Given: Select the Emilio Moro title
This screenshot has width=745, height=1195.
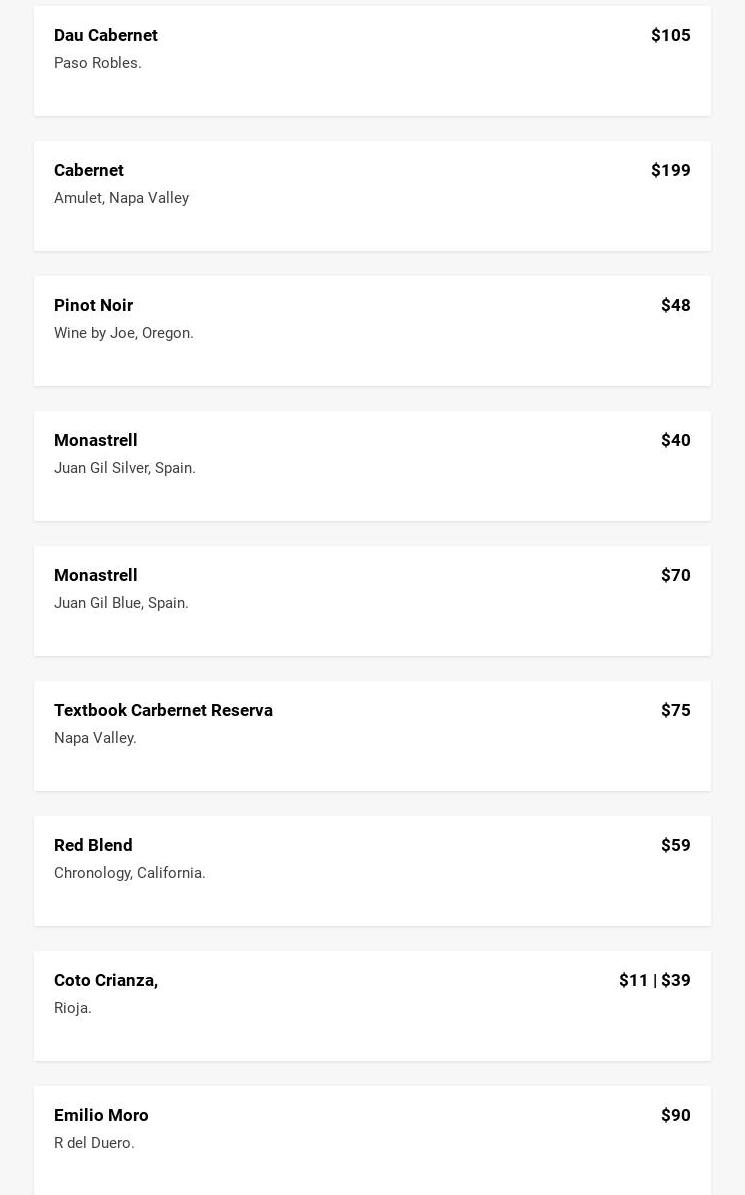Looking at the screenshot, I should (x=101, y=1115).
